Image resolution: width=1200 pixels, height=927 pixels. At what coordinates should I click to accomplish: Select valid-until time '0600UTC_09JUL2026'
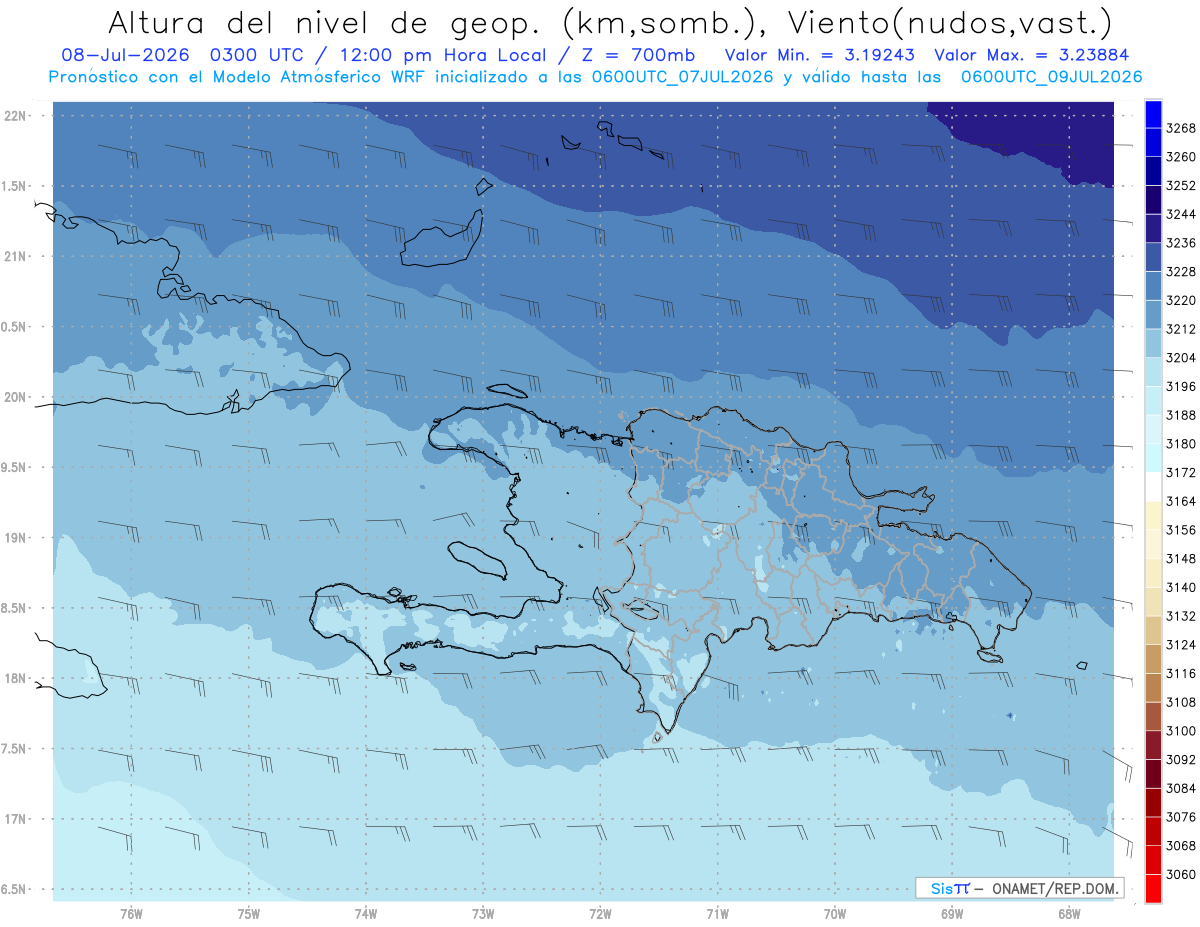[1051, 77]
